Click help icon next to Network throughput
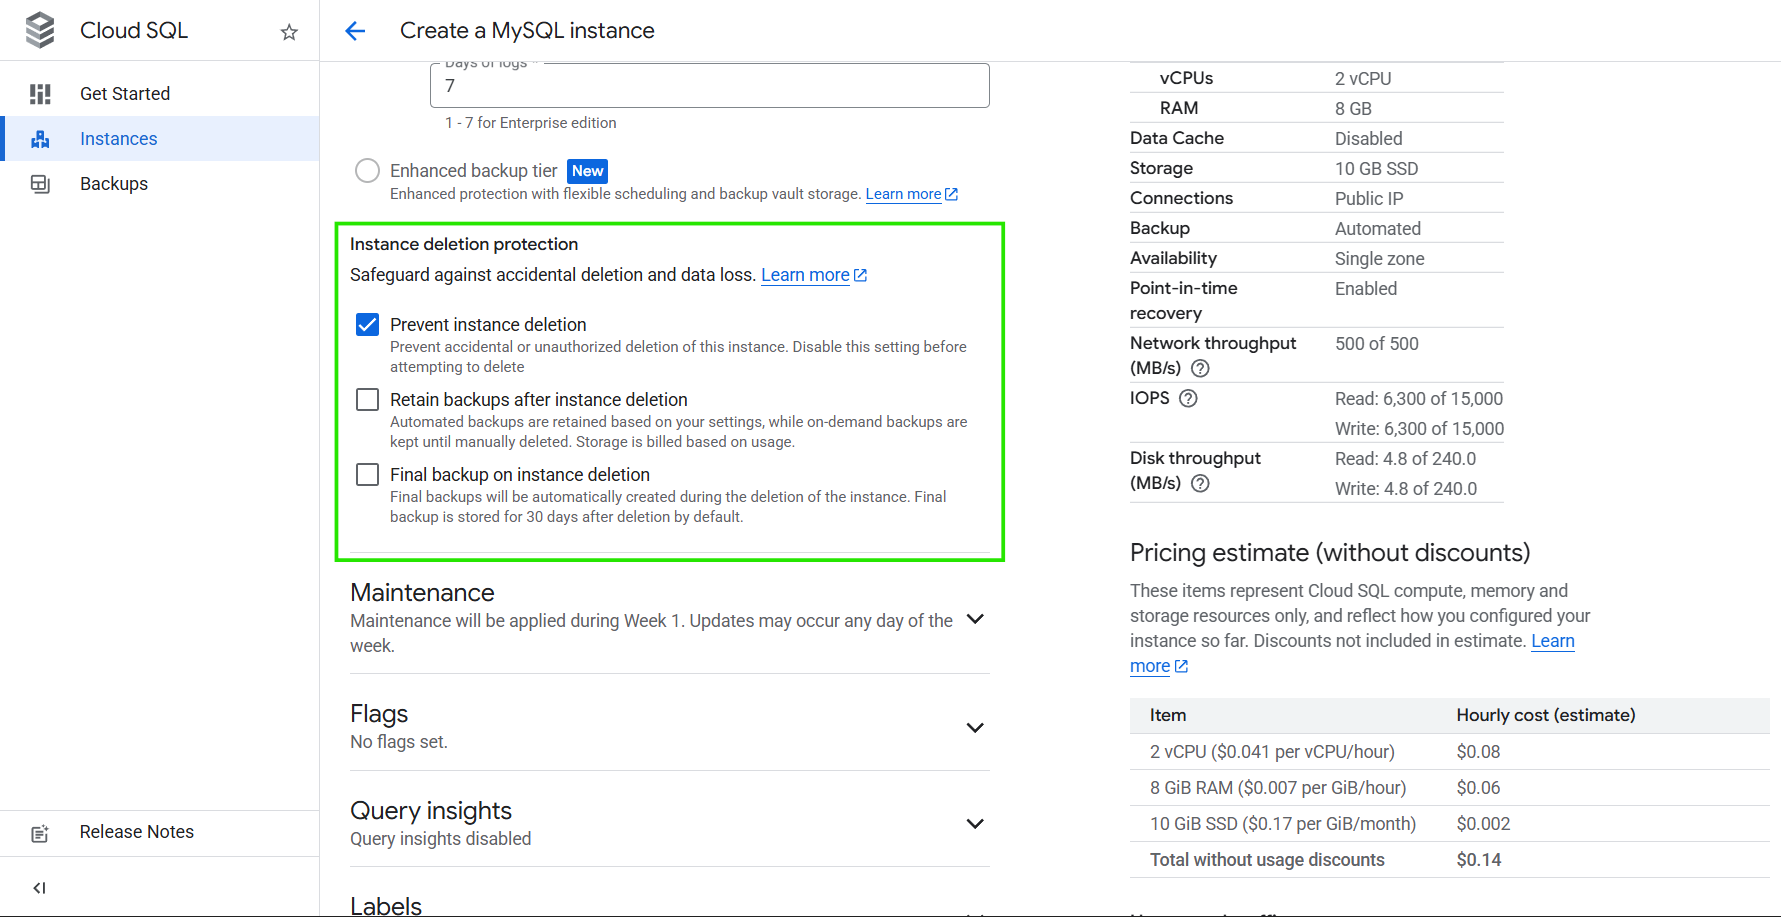Image resolution: width=1781 pixels, height=917 pixels. point(1200,368)
